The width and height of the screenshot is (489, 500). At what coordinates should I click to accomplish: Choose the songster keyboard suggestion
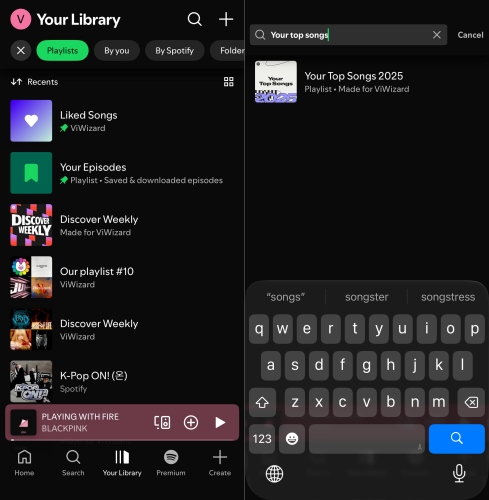(x=367, y=297)
